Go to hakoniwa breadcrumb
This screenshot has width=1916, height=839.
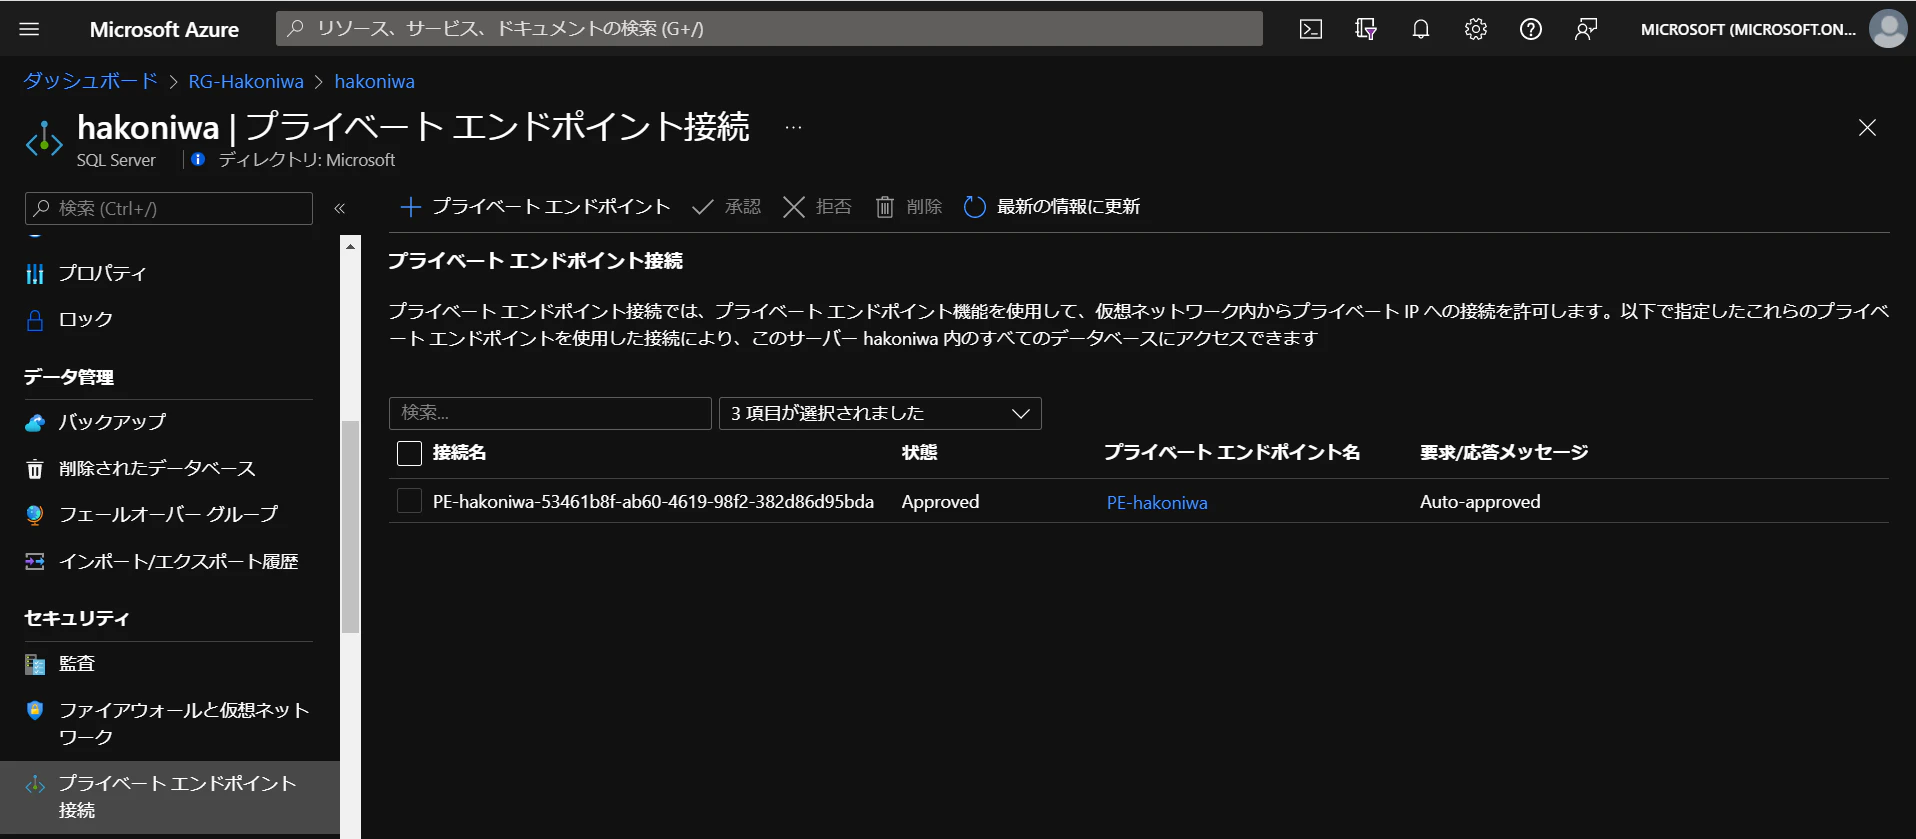coord(374,81)
